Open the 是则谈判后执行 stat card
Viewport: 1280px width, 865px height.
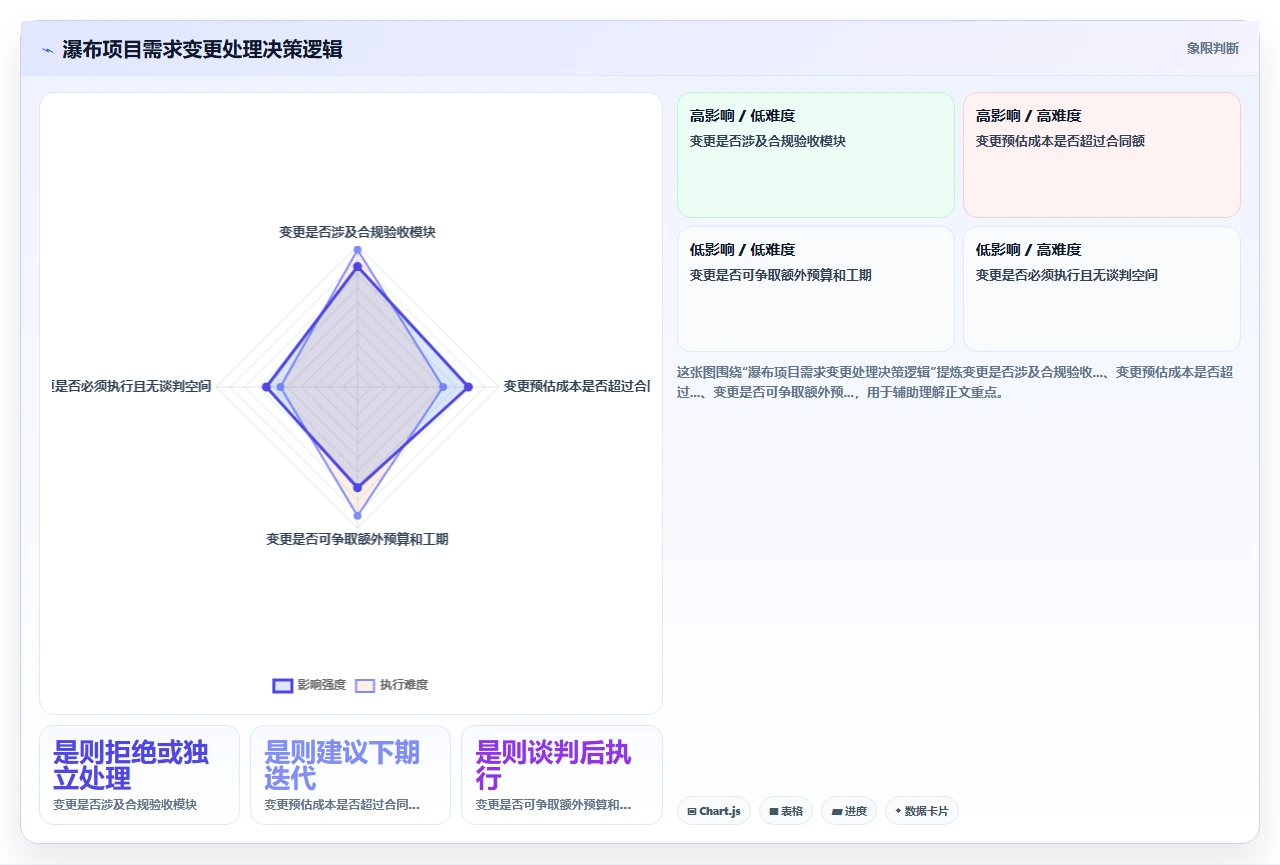click(562, 775)
